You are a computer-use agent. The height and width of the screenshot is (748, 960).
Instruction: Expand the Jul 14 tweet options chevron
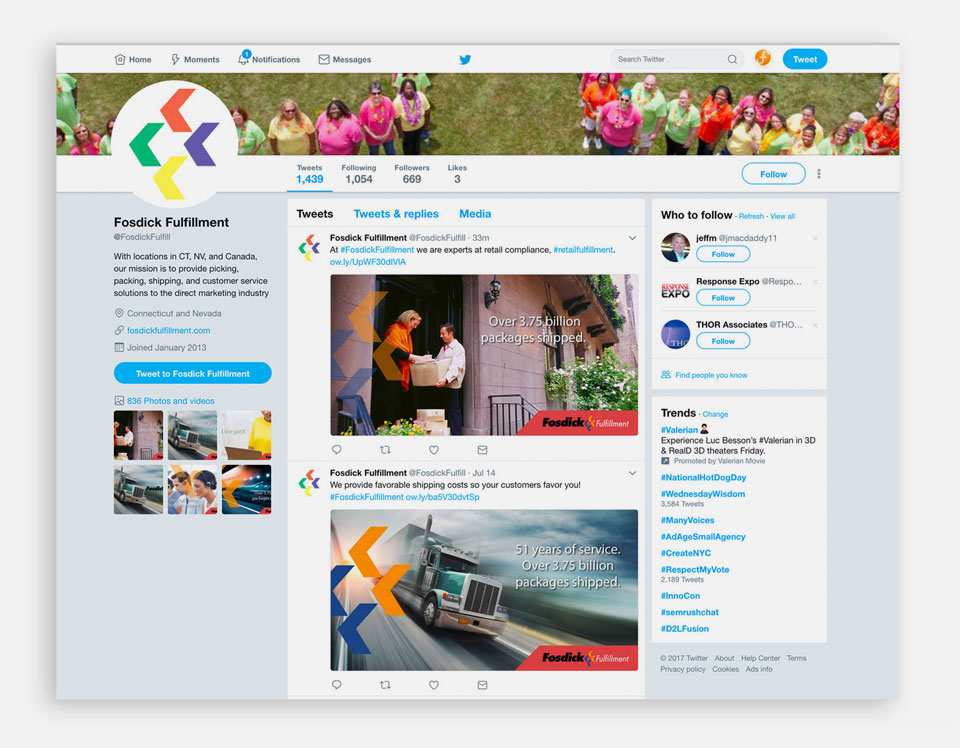pyautogui.click(x=632, y=473)
